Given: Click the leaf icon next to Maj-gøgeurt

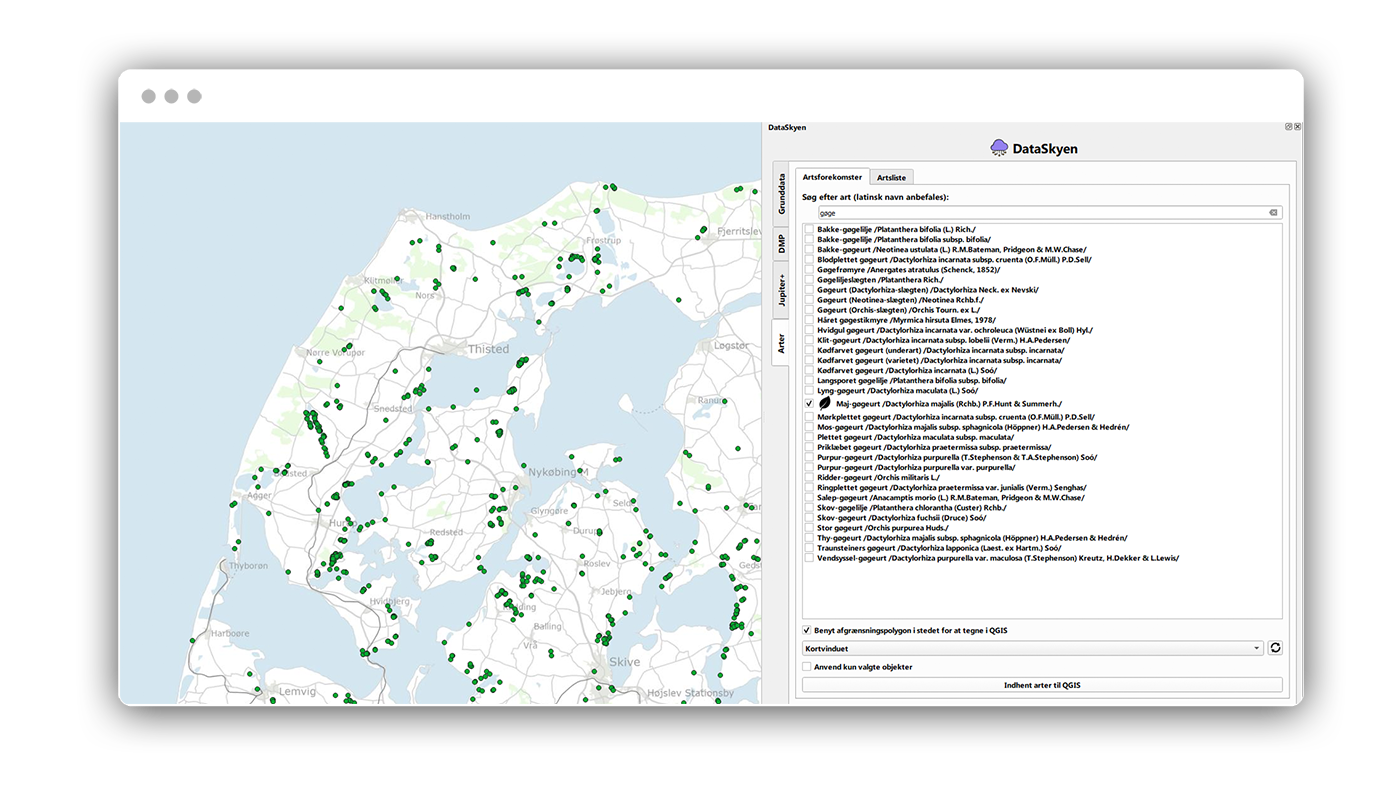Looking at the screenshot, I should click(825, 404).
